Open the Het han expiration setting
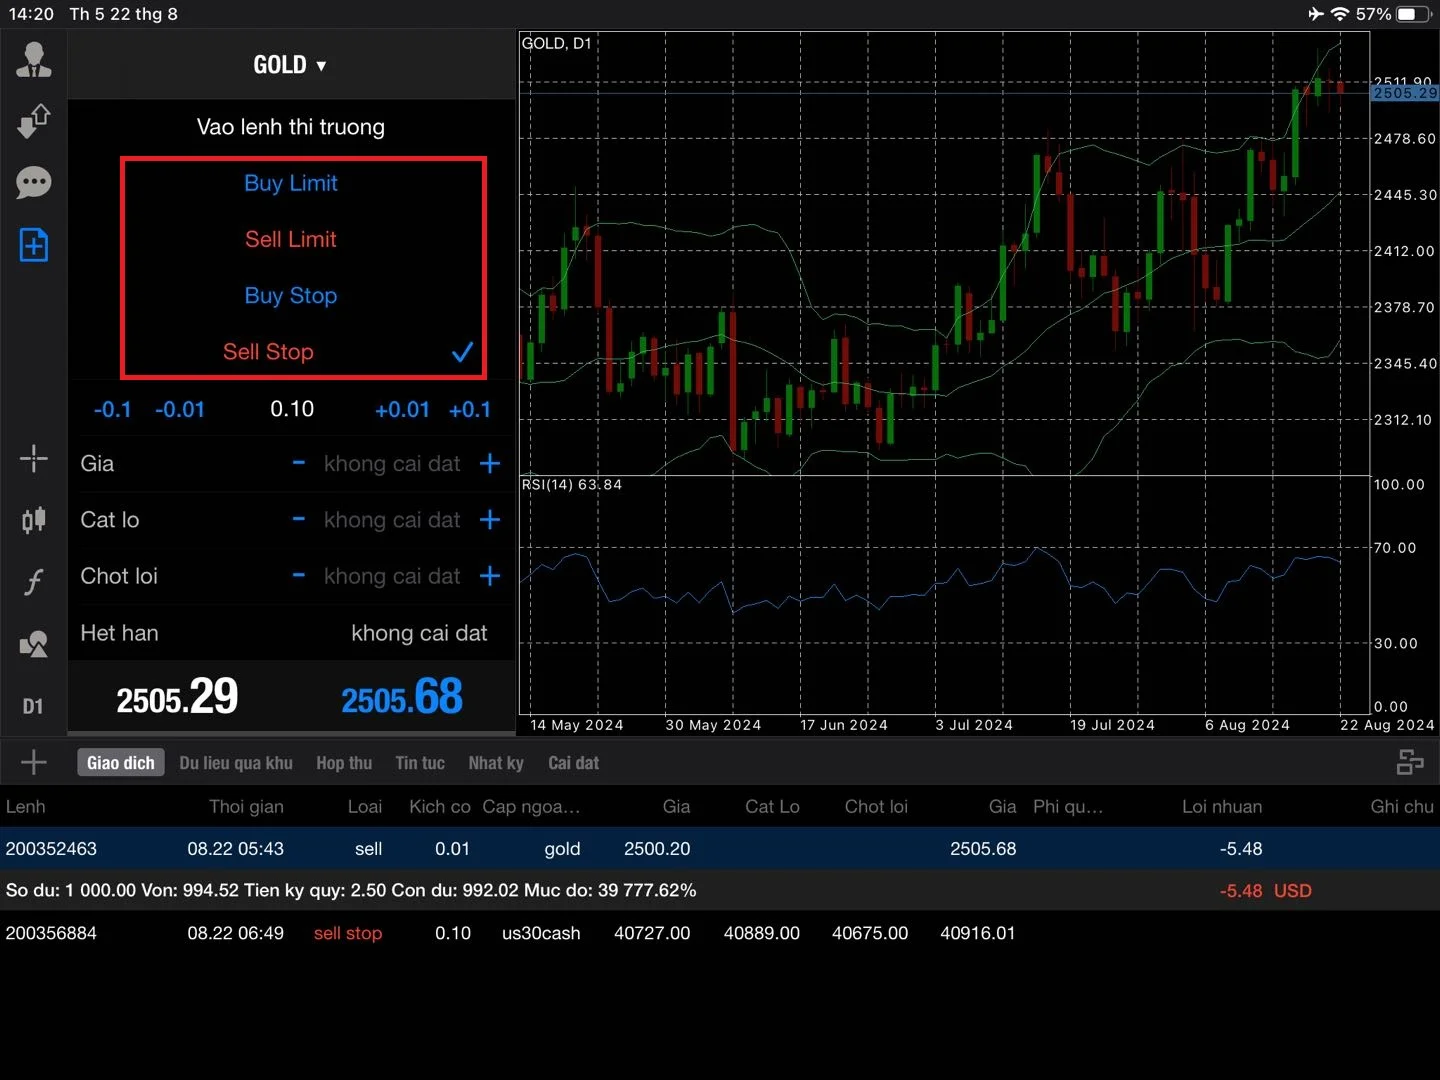Image resolution: width=1440 pixels, height=1080 pixels. 291,633
